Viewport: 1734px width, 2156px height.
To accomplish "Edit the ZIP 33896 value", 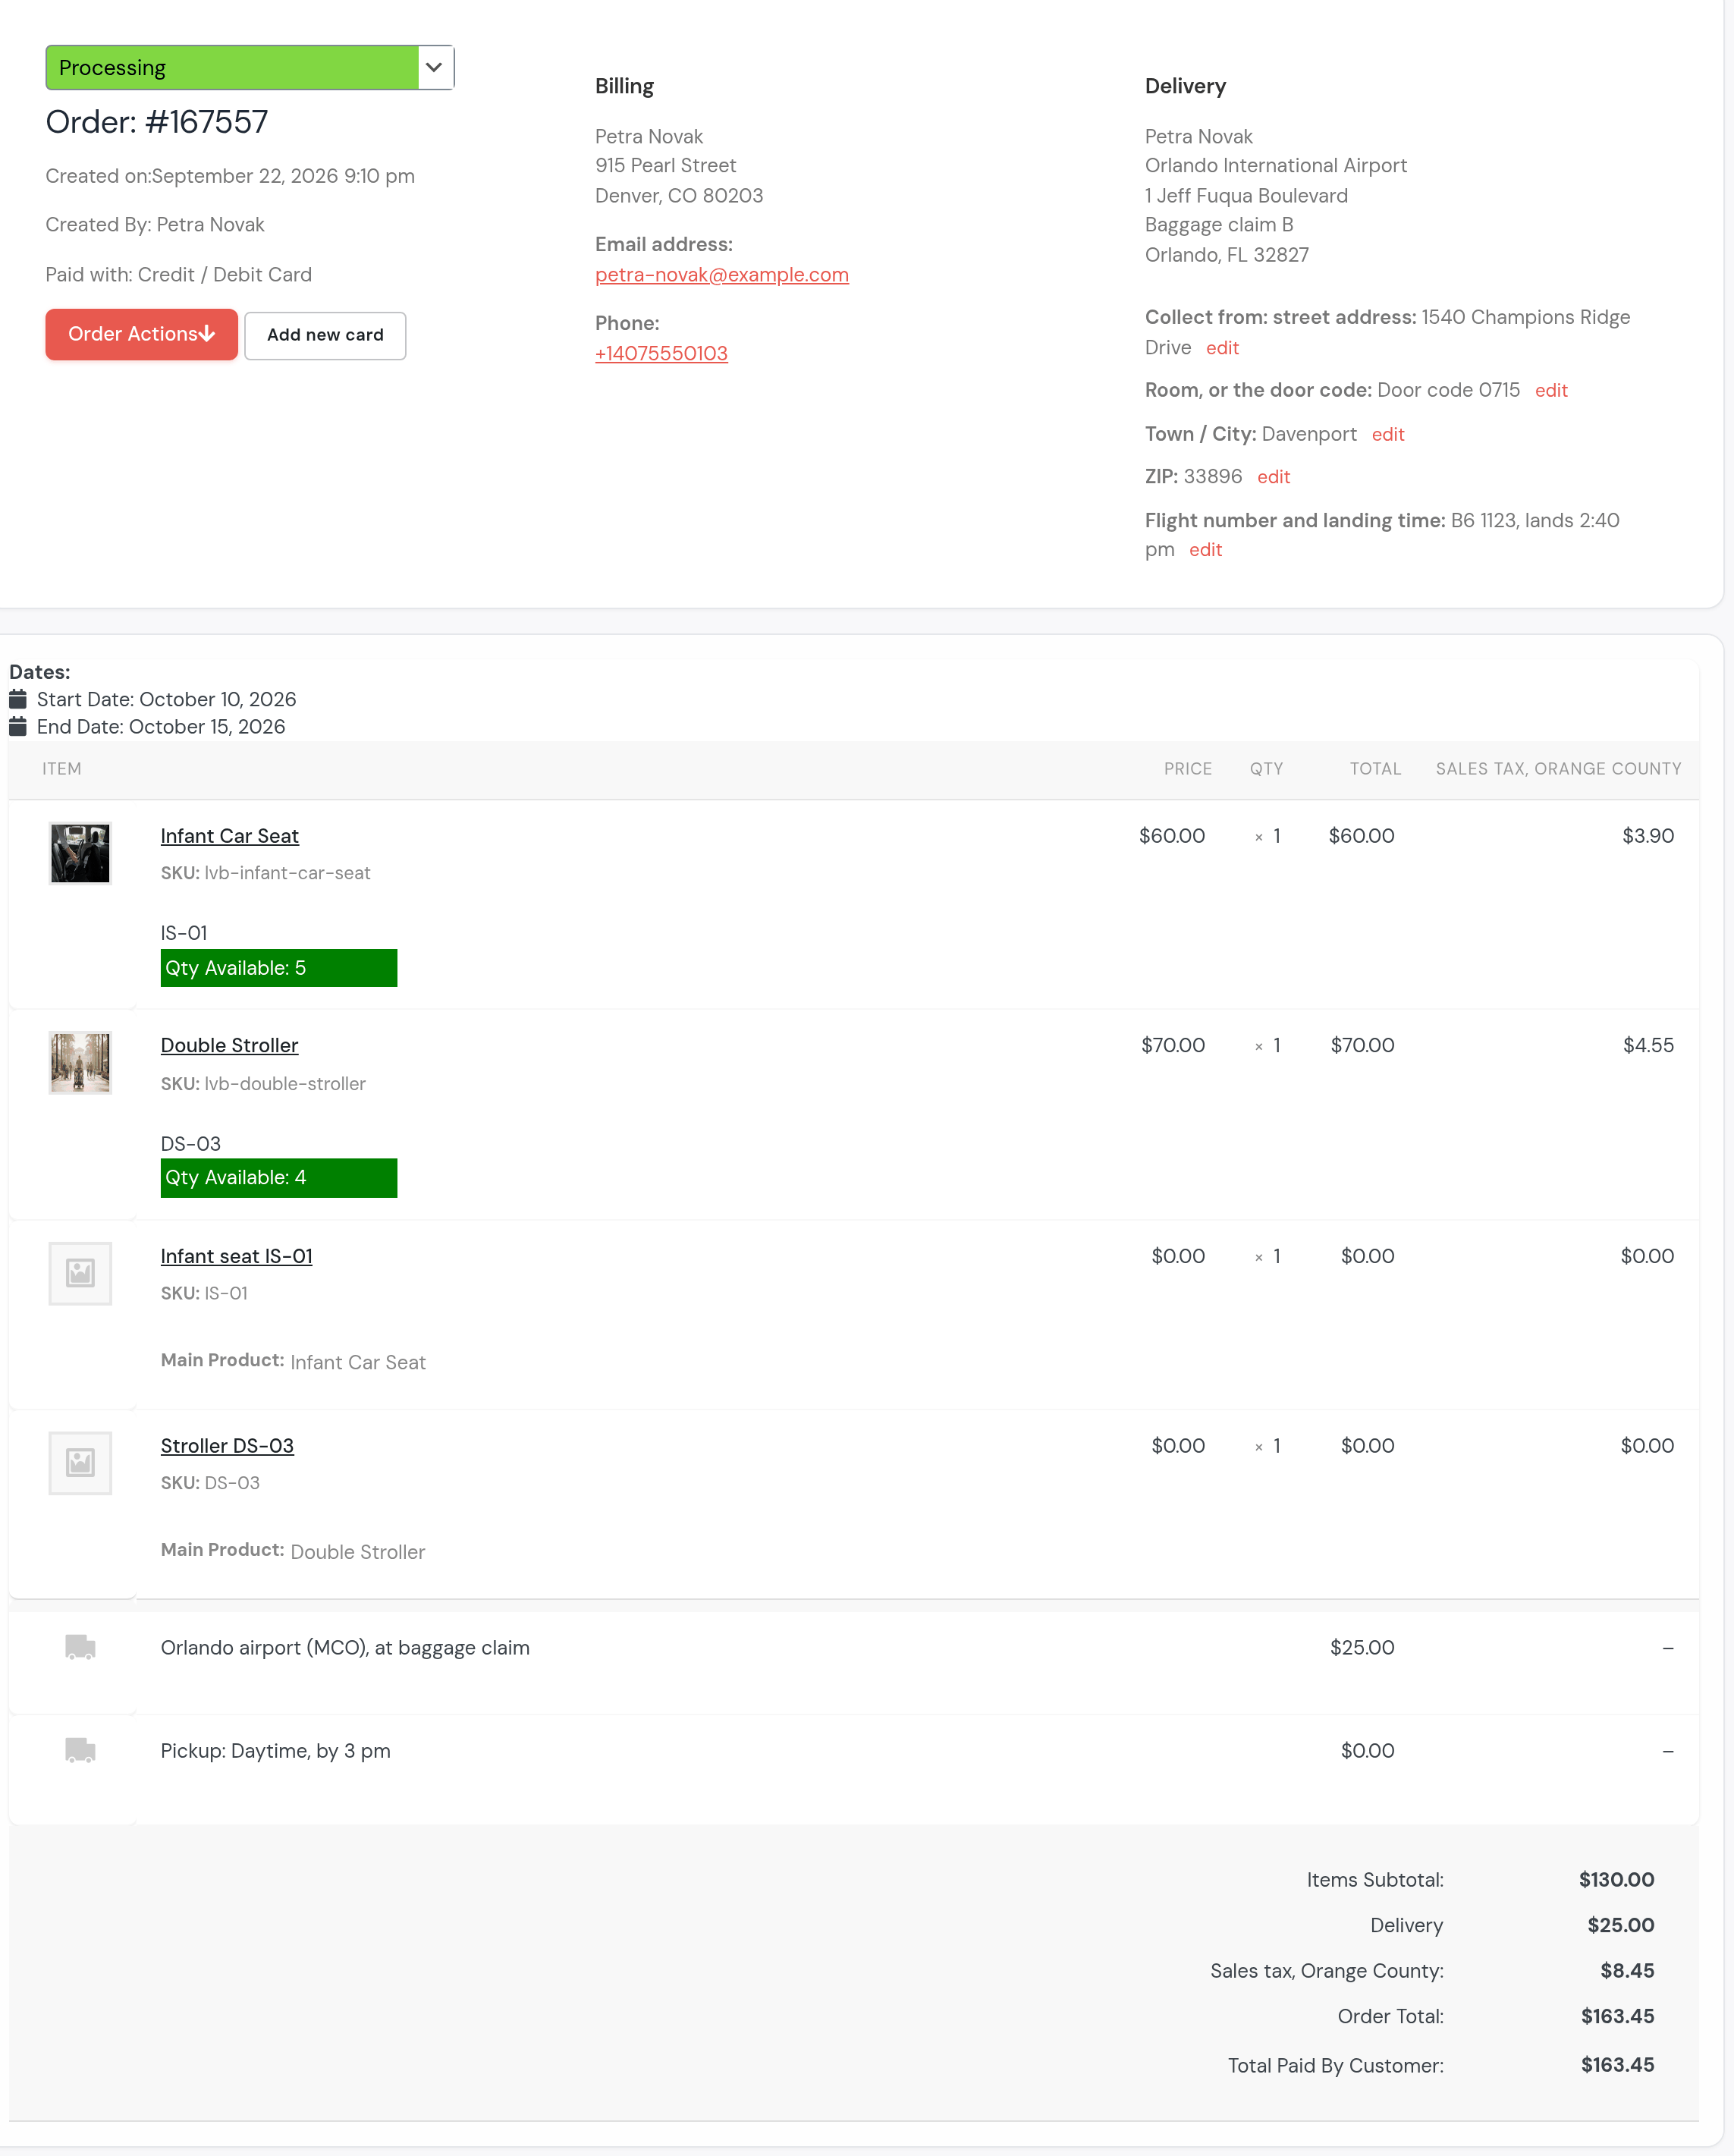I will (x=1273, y=477).
